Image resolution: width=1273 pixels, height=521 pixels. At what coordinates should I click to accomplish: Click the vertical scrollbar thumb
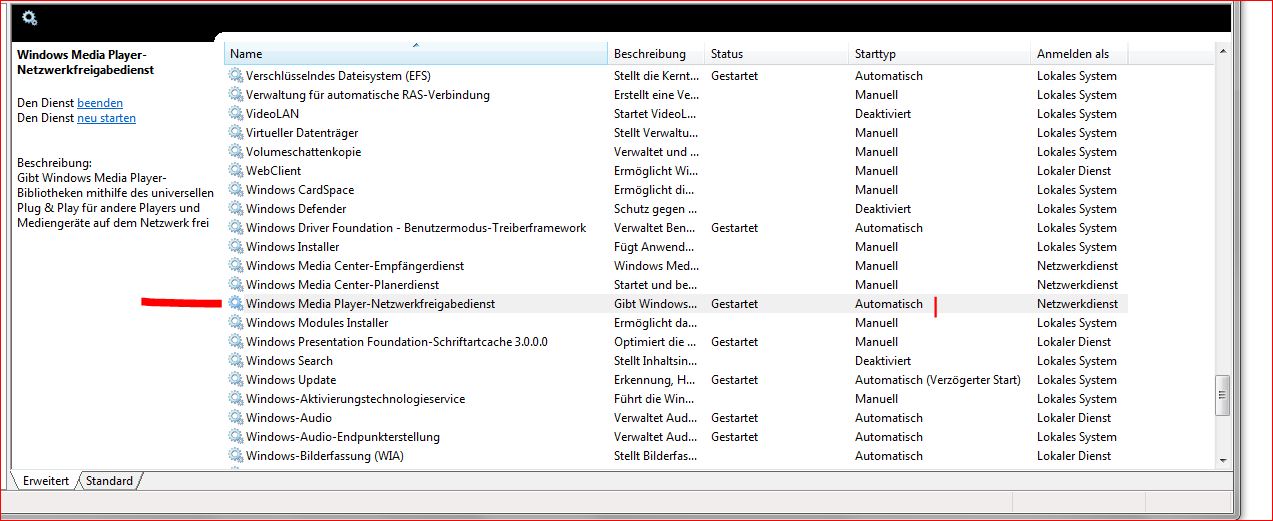pyautogui.click(x=1222, y=395)
